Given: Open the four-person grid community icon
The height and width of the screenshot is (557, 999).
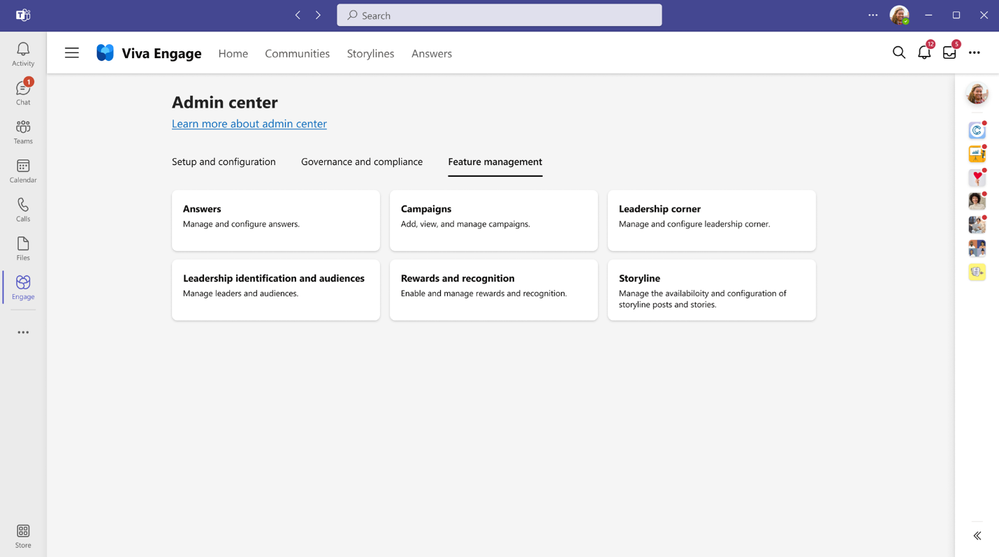Looking at the screenshot, I should coord(977,248).
